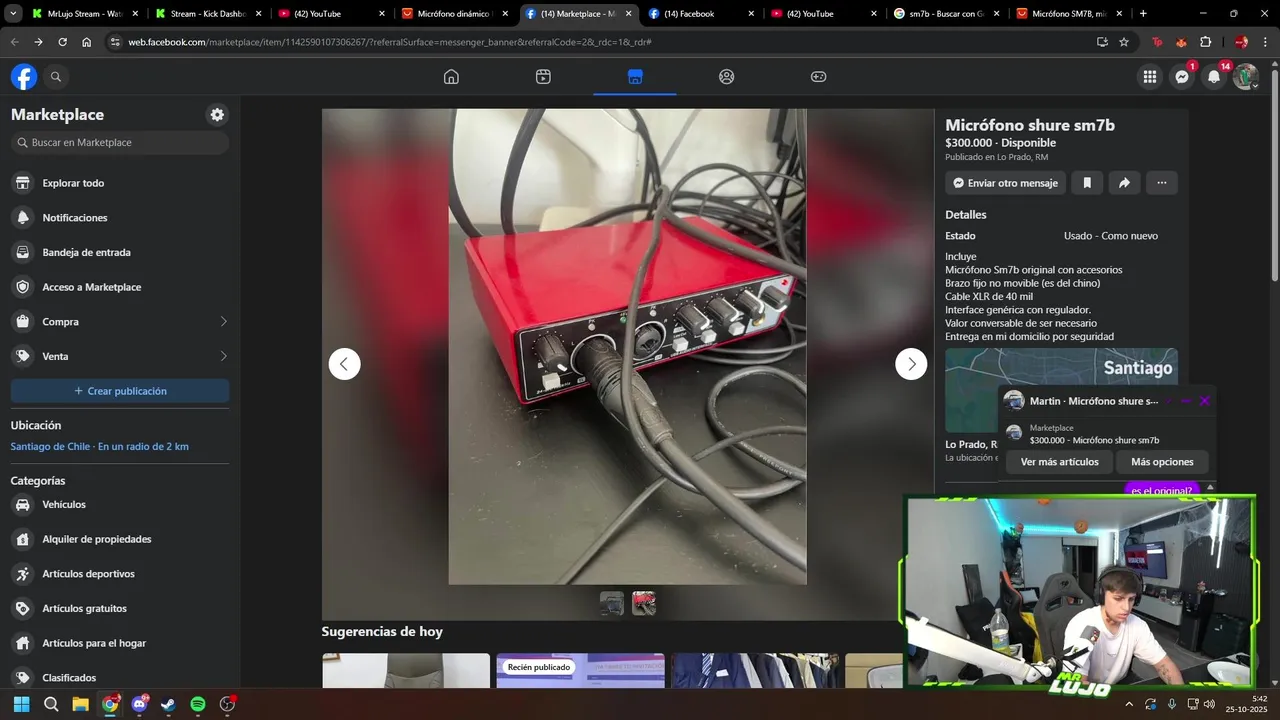
Task: Expand the Compra section chevron
Action: click(x=223, y=322)
